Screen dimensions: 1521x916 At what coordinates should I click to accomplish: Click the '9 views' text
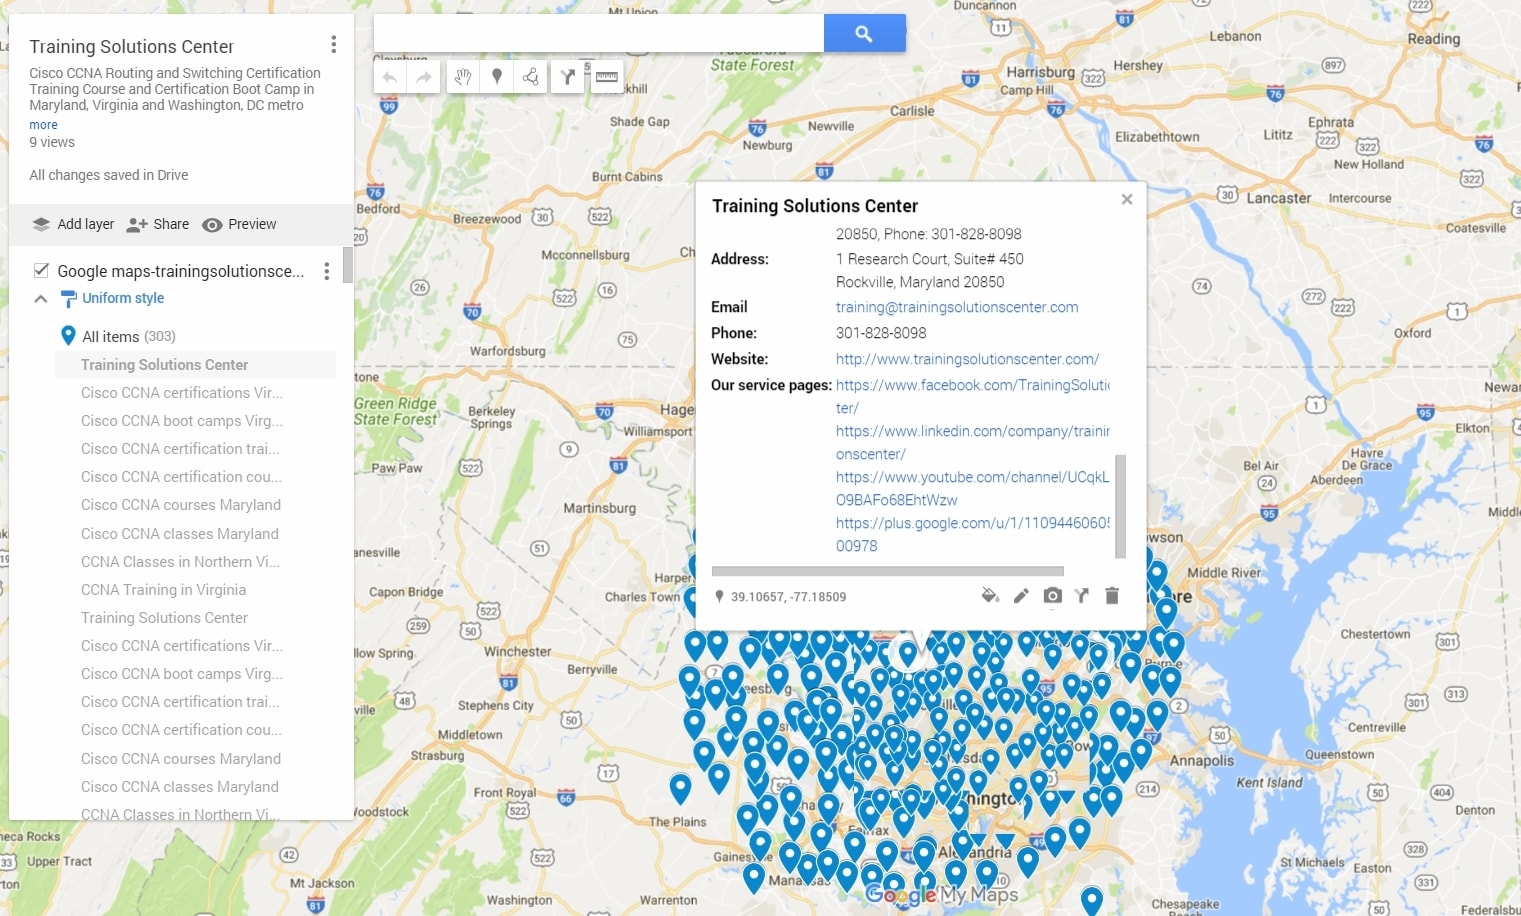click(52, 142)
